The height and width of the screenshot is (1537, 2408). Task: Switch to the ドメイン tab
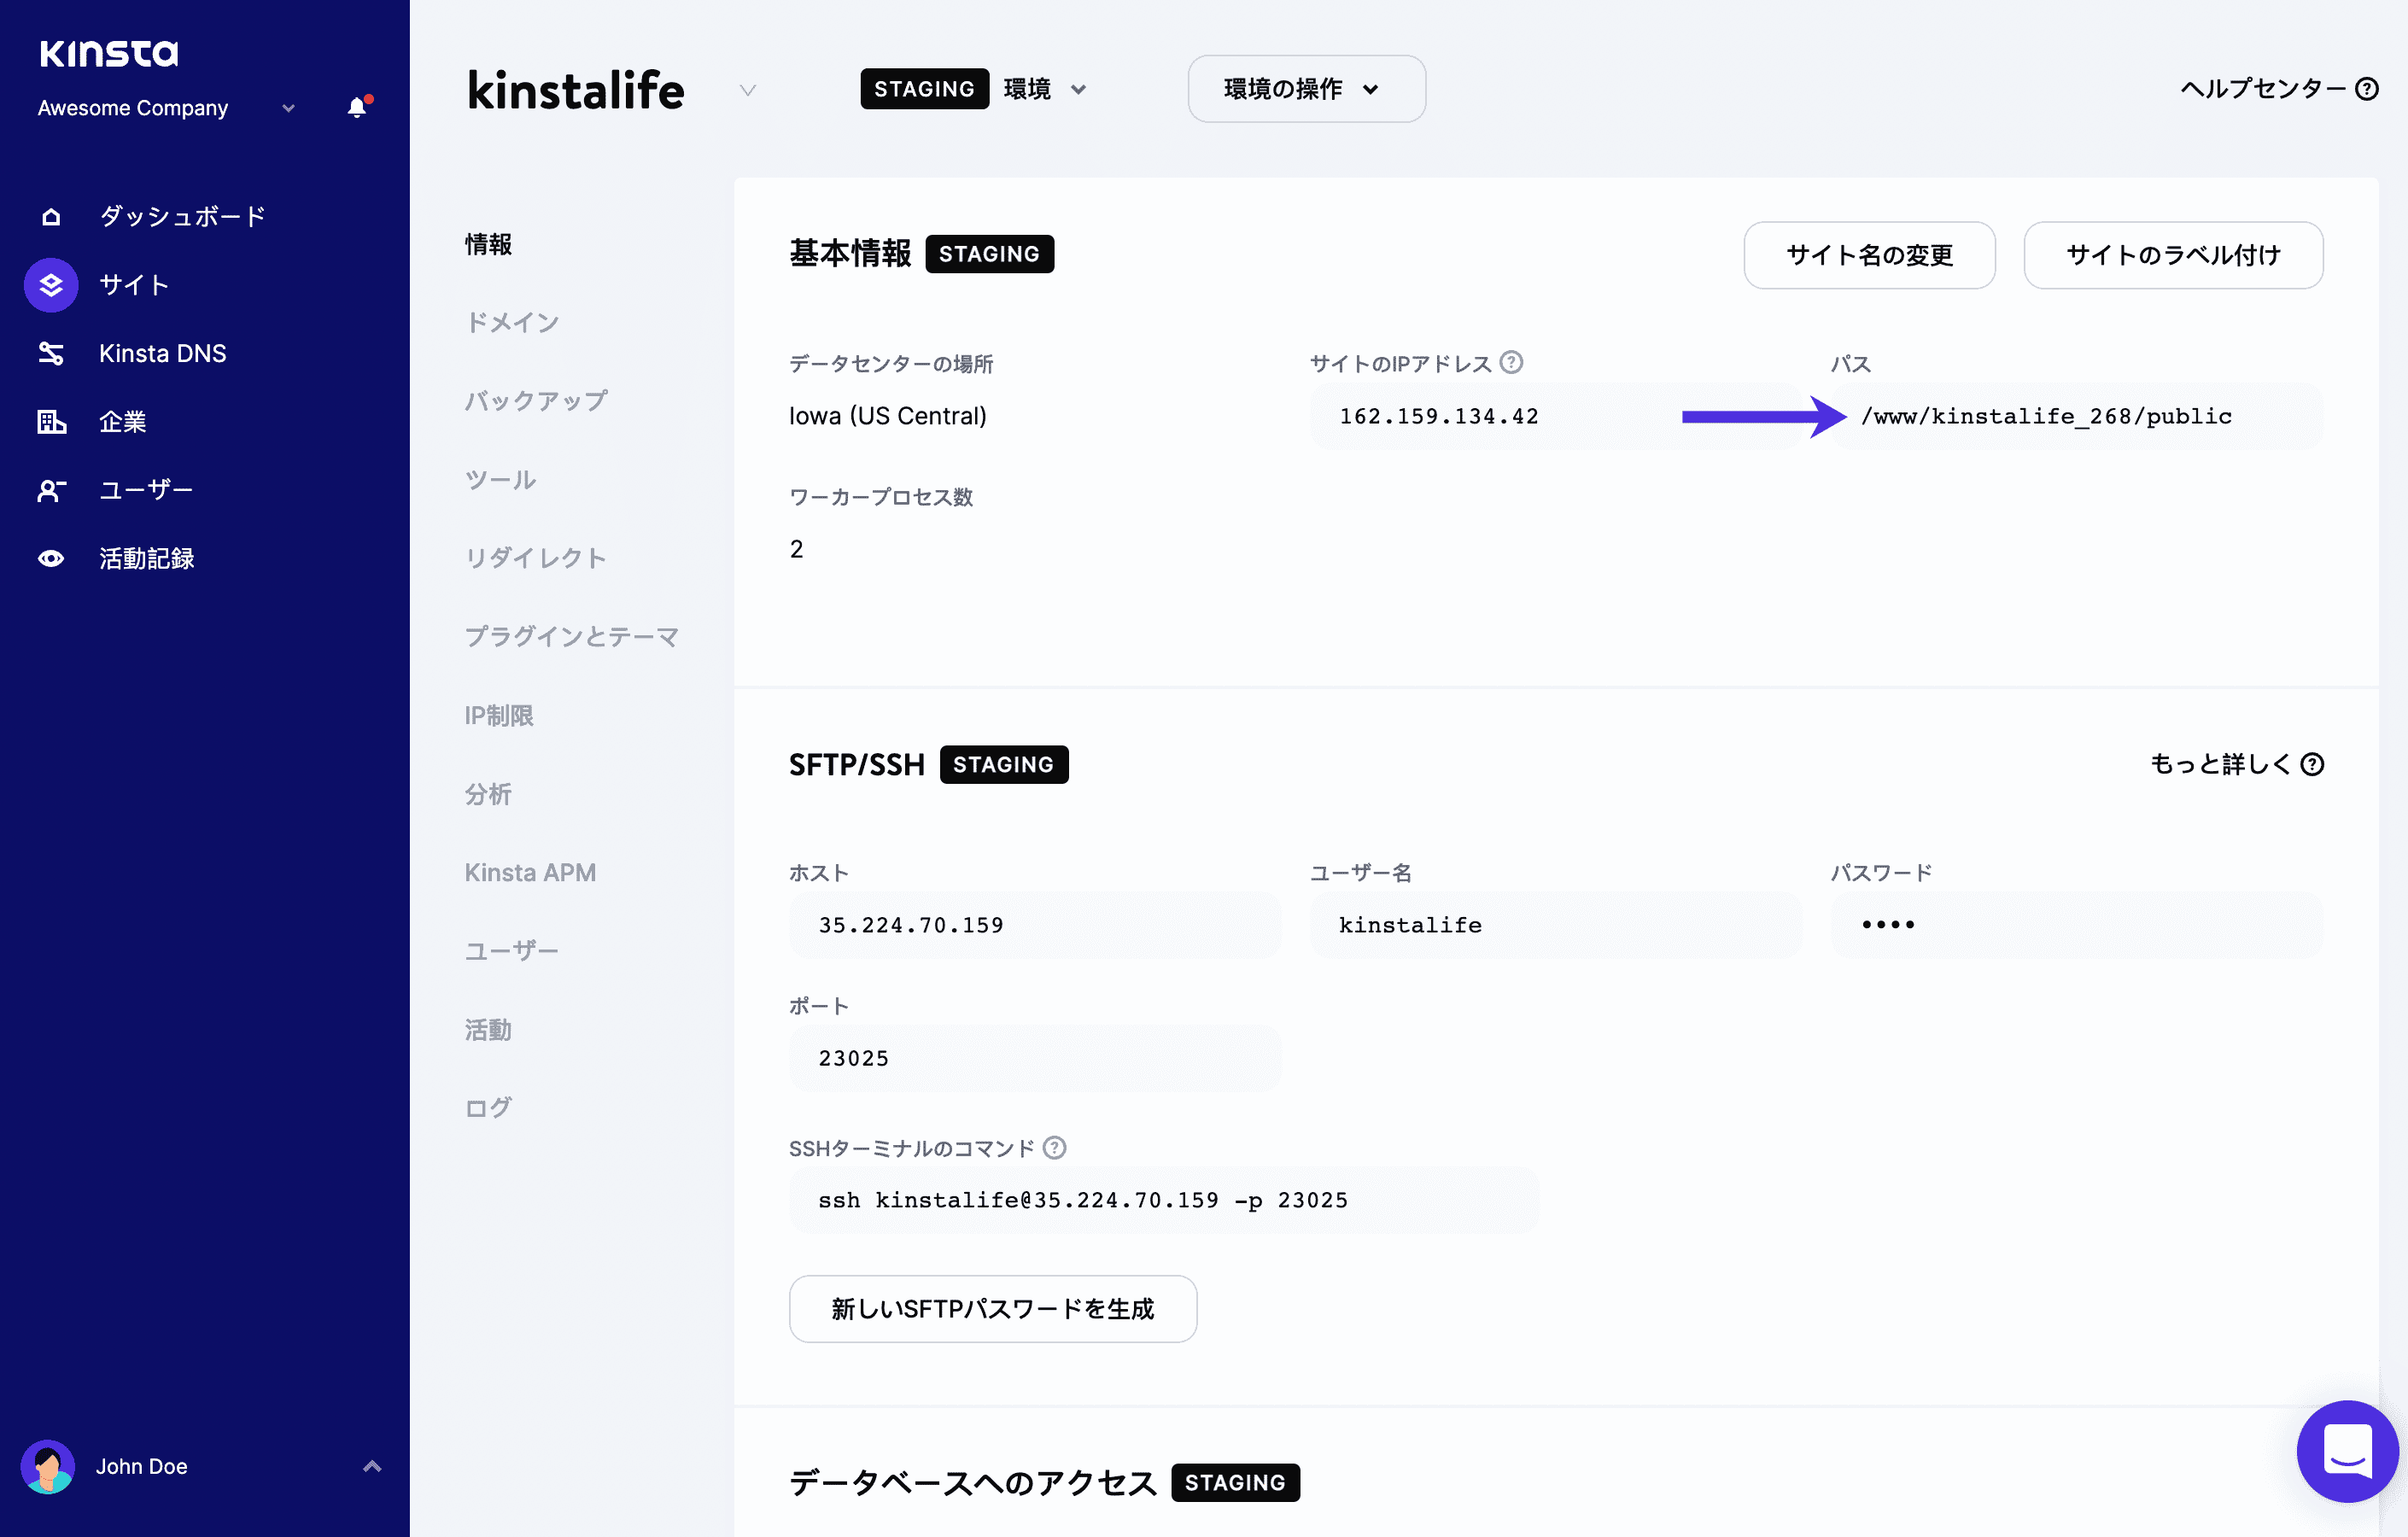pyautogui.click(x=512, y=322)
